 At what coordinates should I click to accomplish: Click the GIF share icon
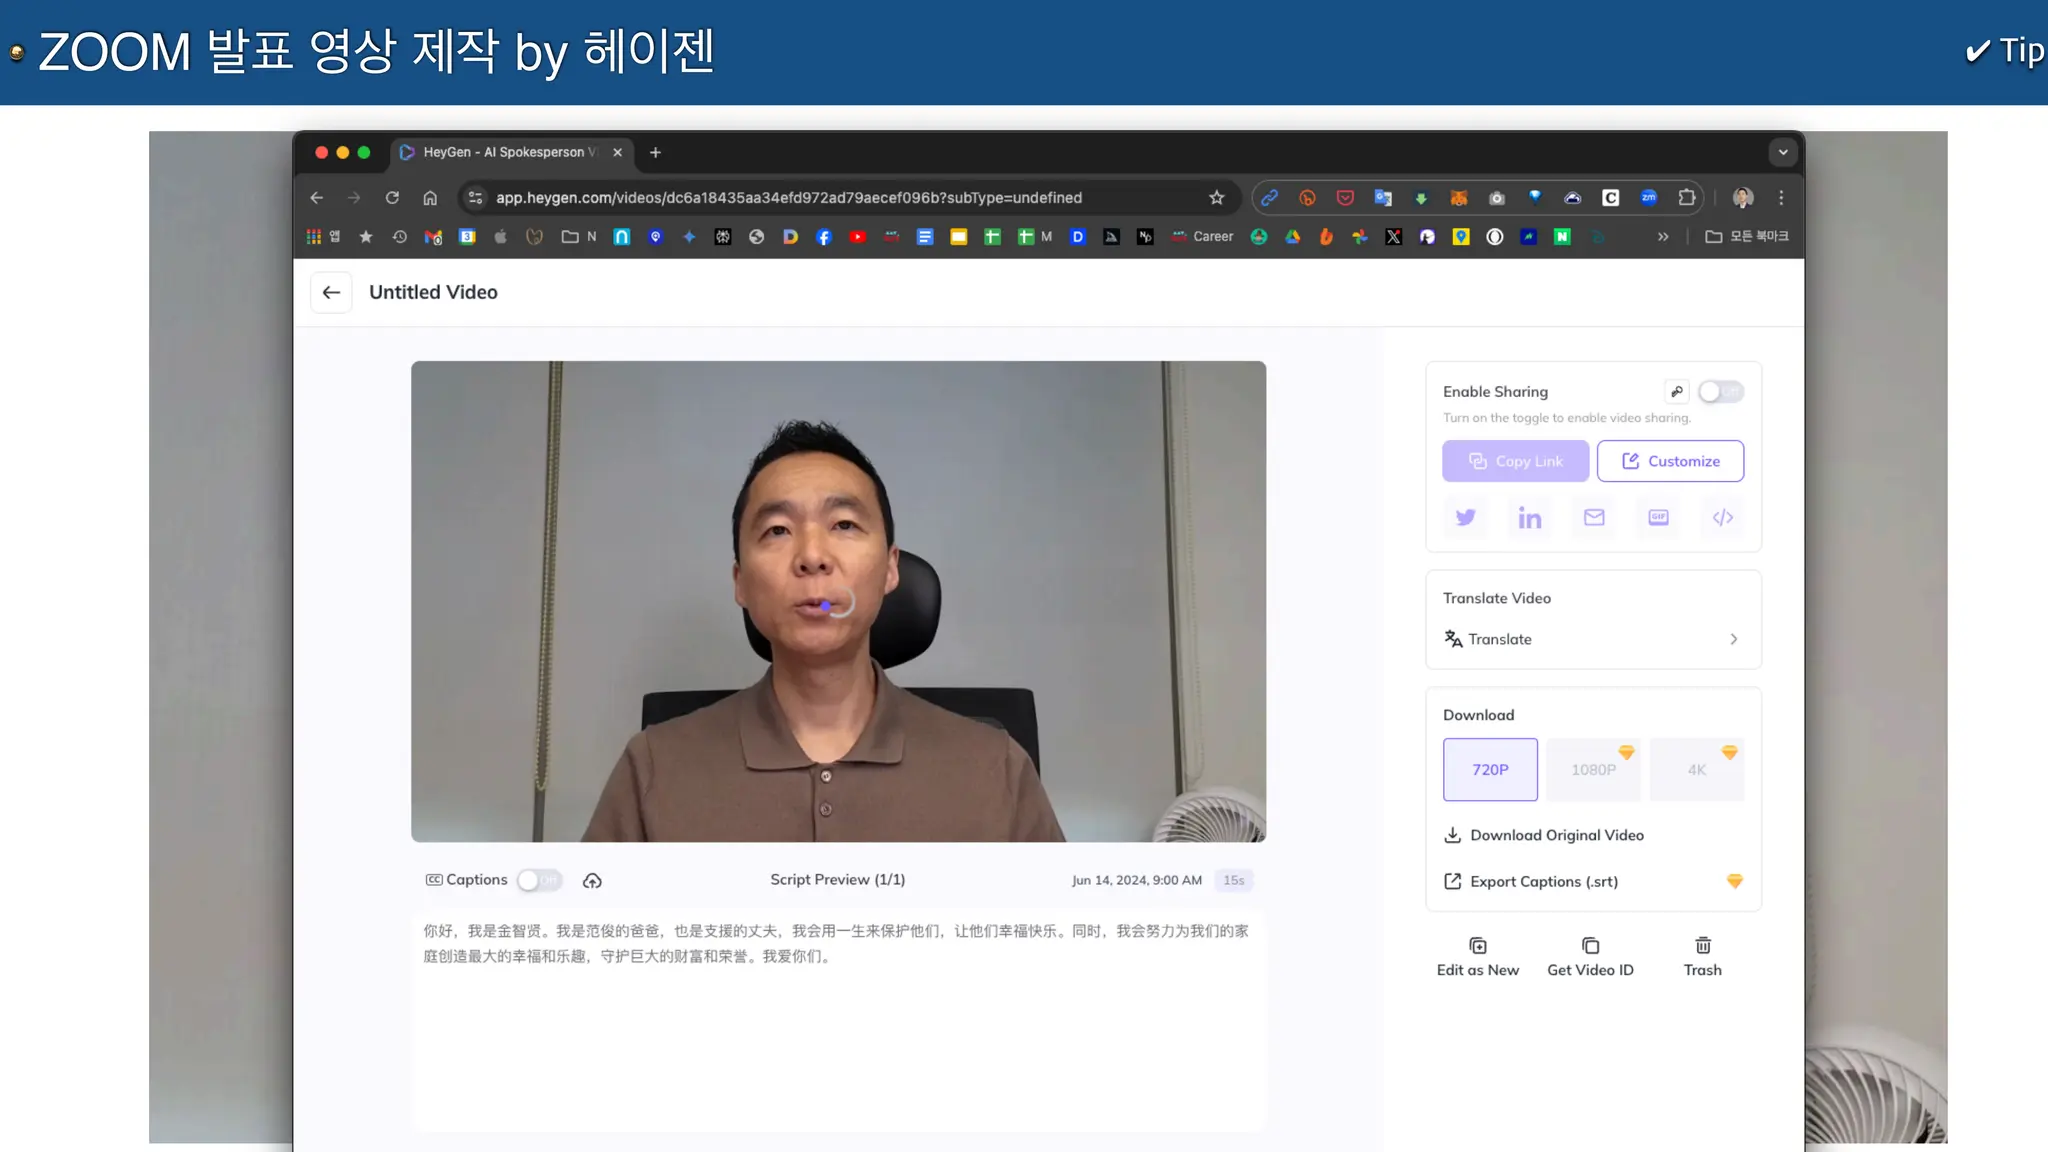(x=1658, y=517)
